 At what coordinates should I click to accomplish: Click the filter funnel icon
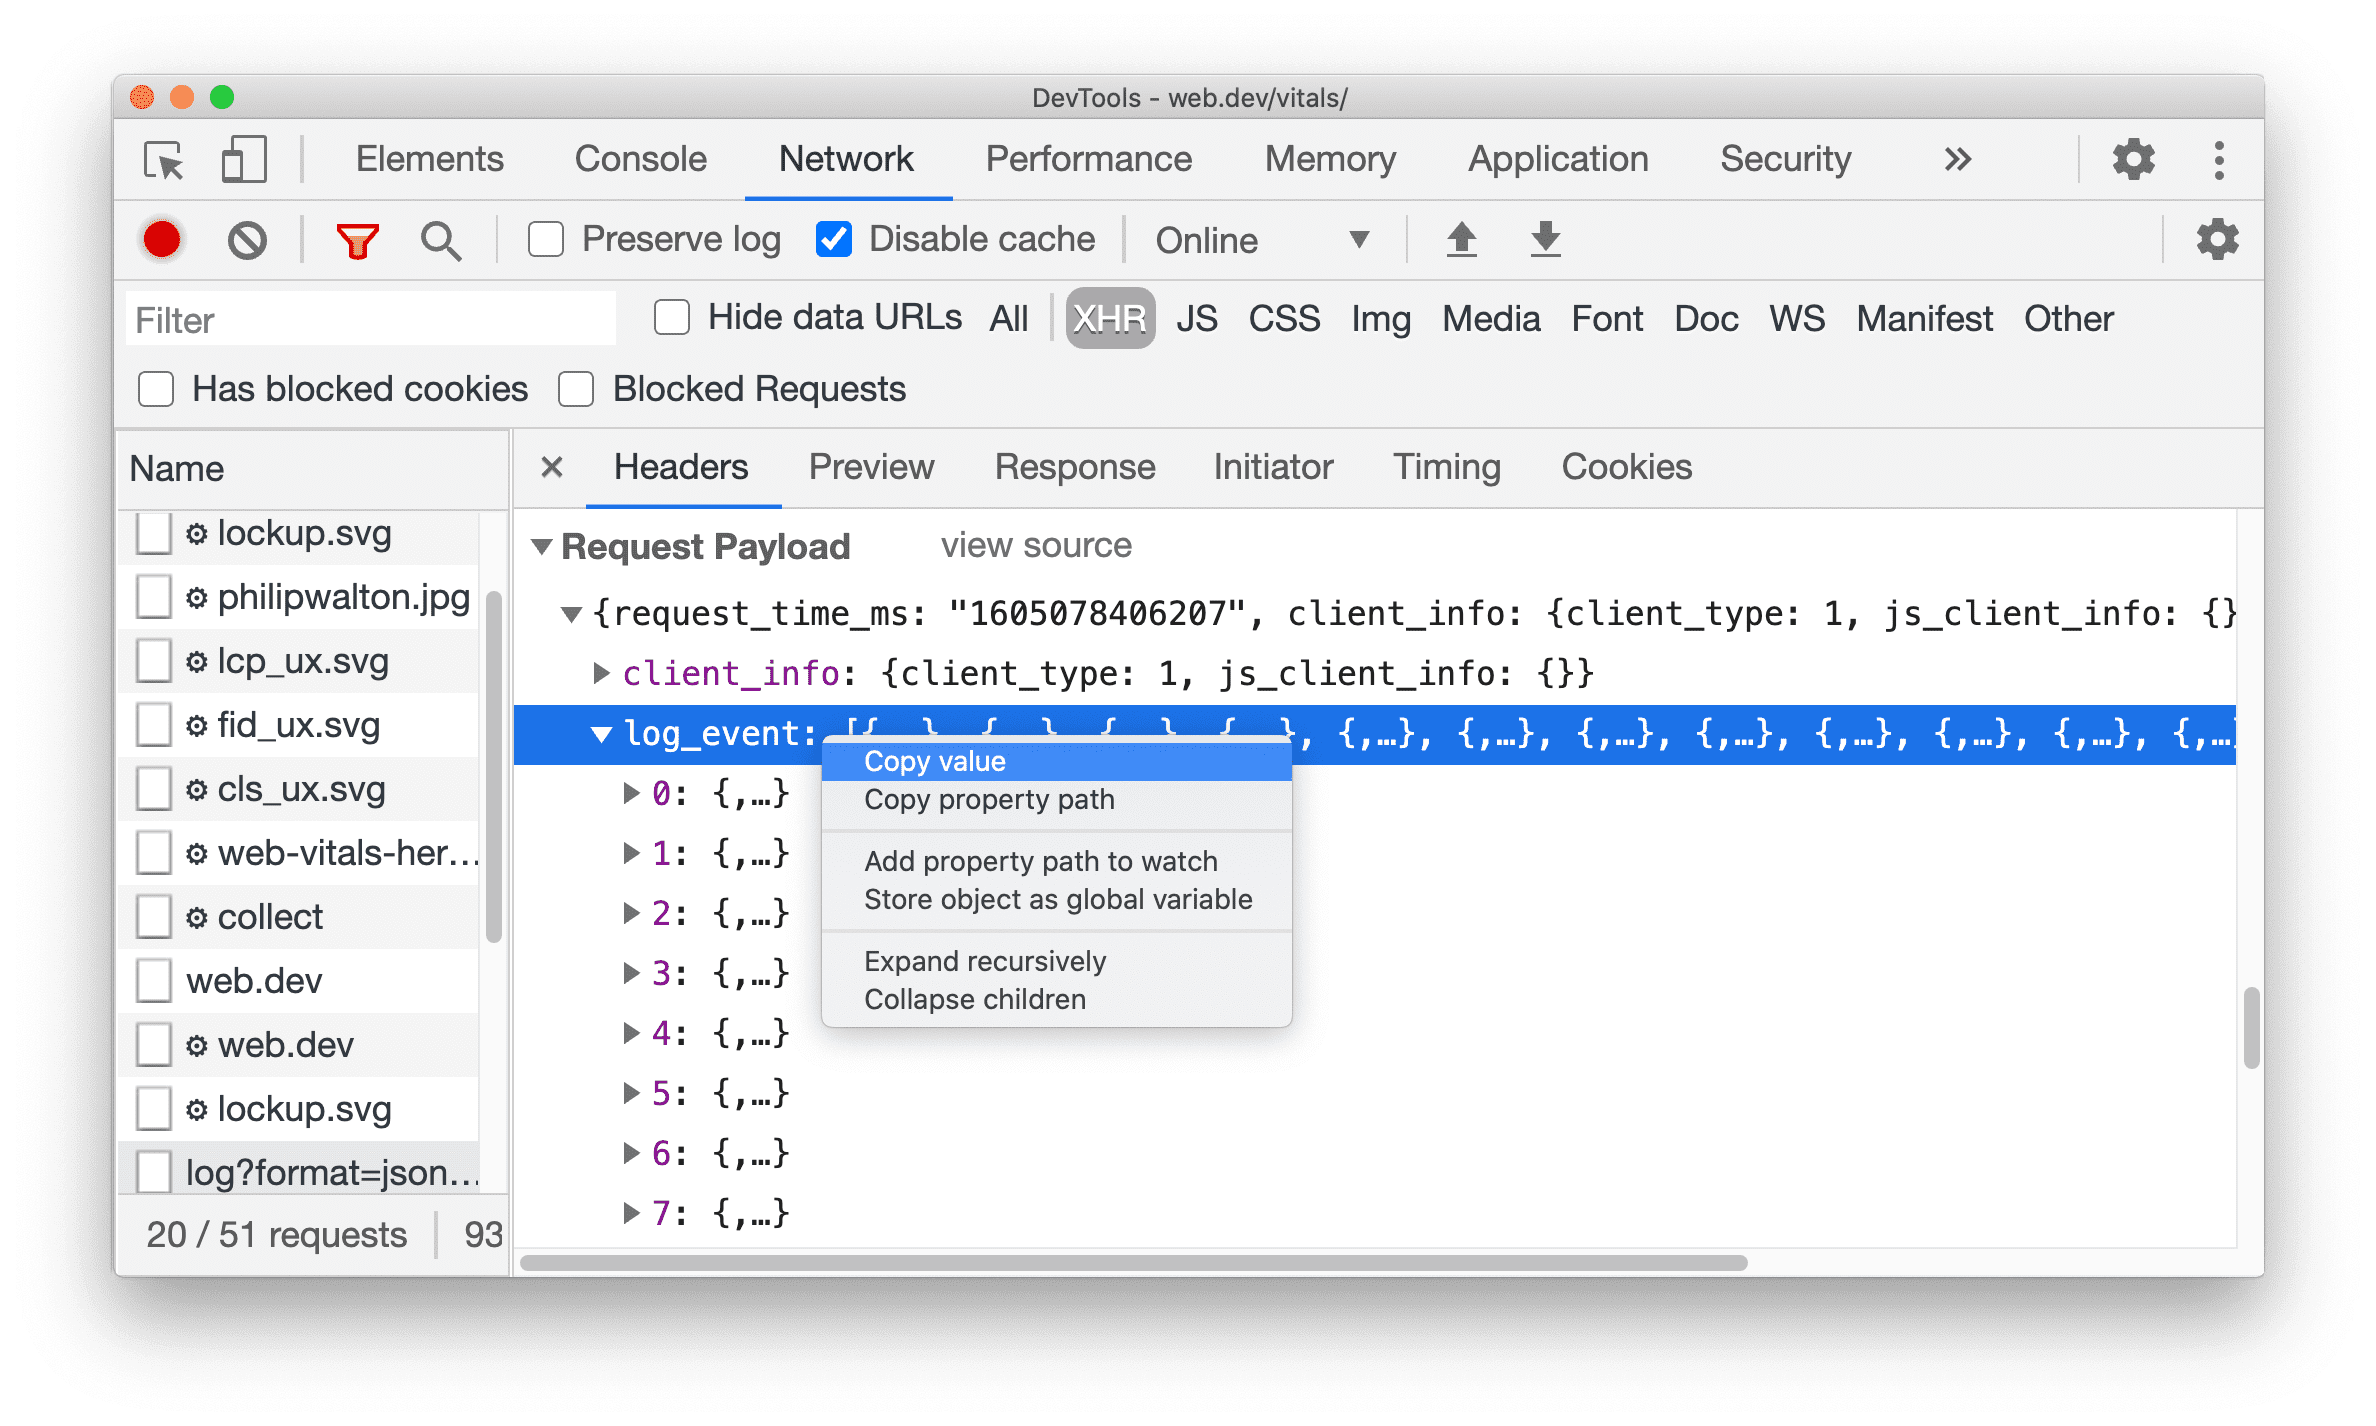358,239
